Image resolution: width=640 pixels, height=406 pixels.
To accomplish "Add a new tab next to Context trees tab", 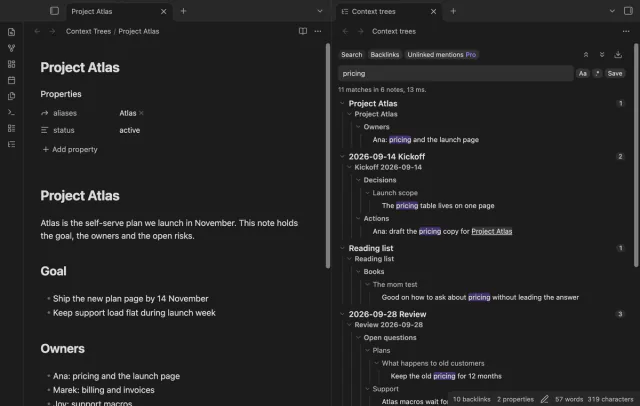I will [453, 11].
